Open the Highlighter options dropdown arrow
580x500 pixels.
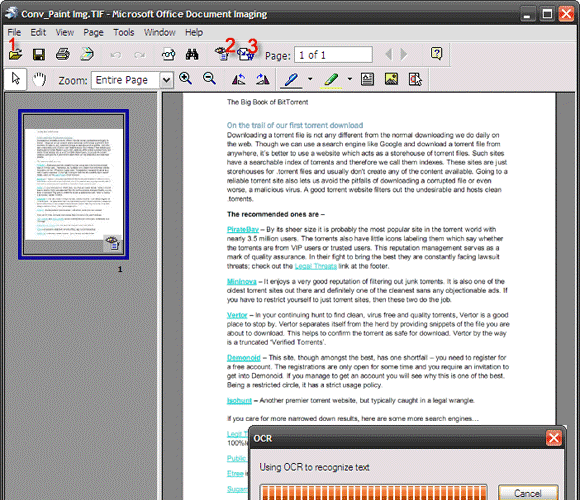350,79
